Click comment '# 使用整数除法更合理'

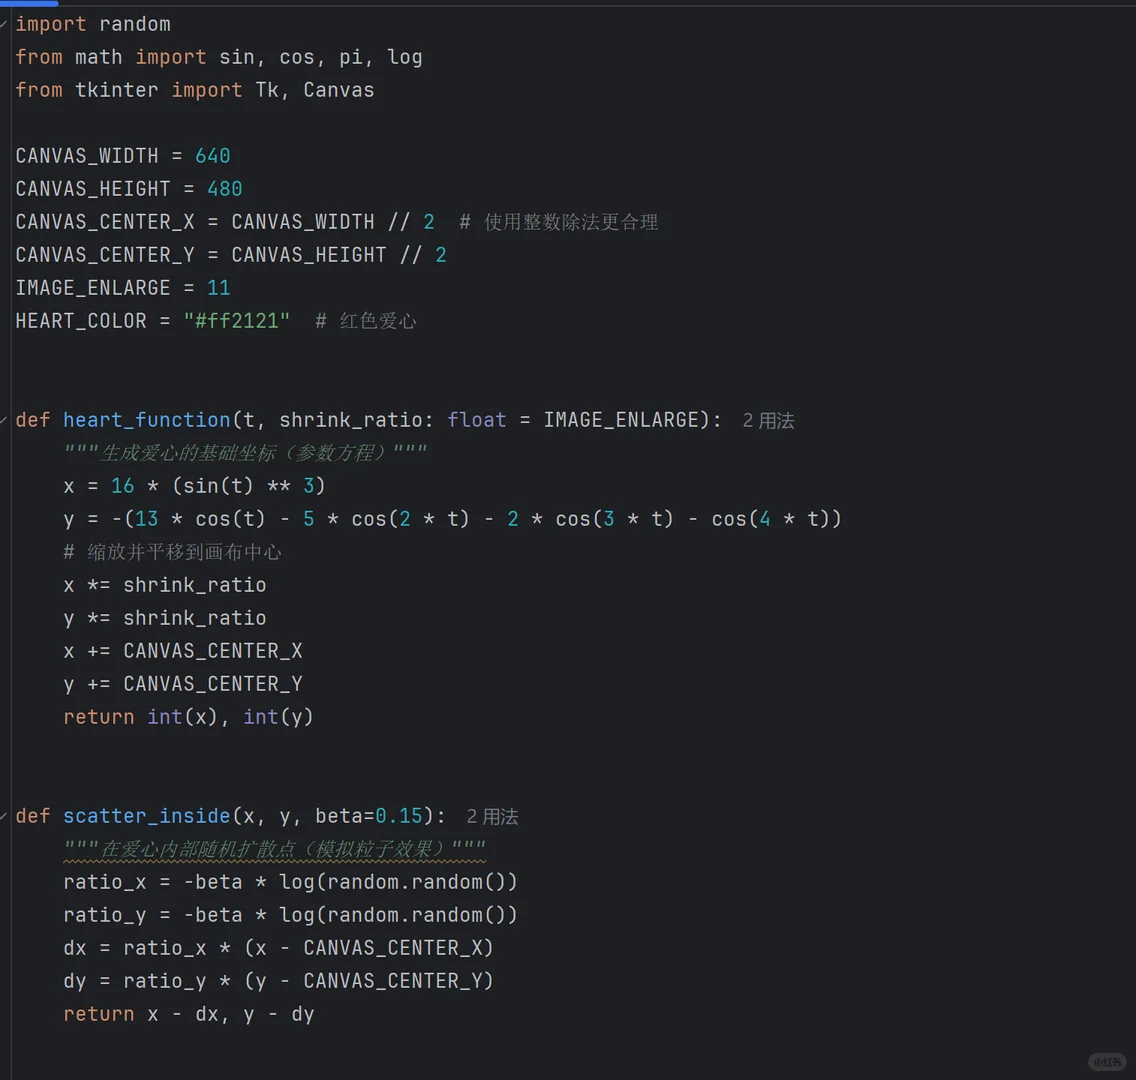[559, 222]
